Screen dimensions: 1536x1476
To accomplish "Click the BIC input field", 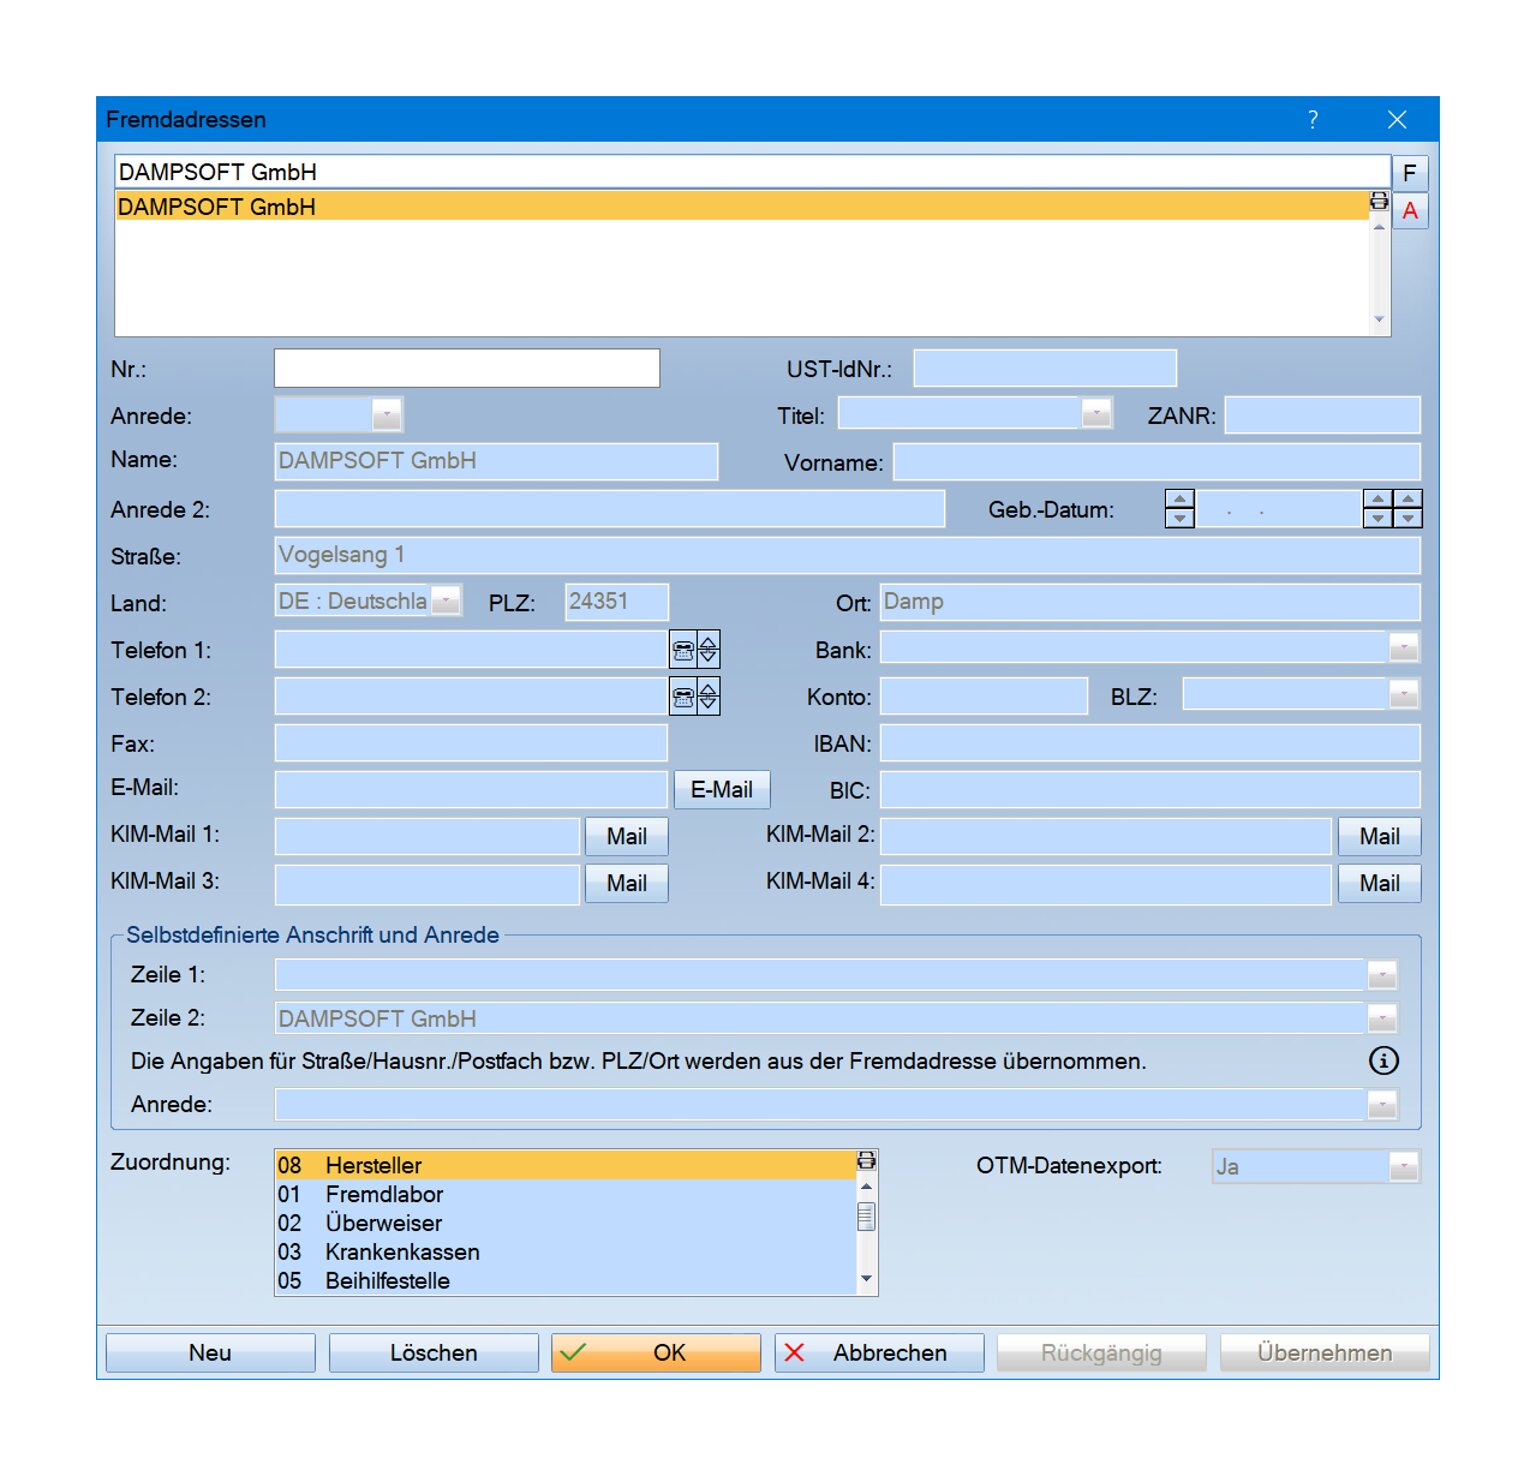I will pyautogui.click(x=1150, y=789).
